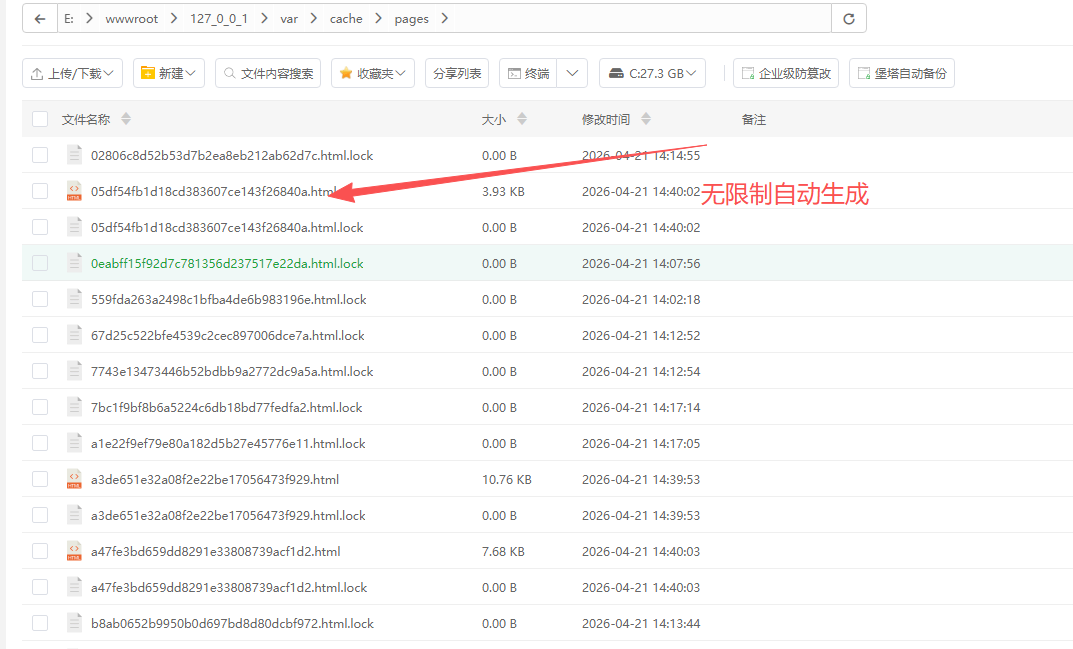The image size is (1073, 649).
Task: Click the wwwroot breadcrumb segment
Action: (x=132, y=18)
